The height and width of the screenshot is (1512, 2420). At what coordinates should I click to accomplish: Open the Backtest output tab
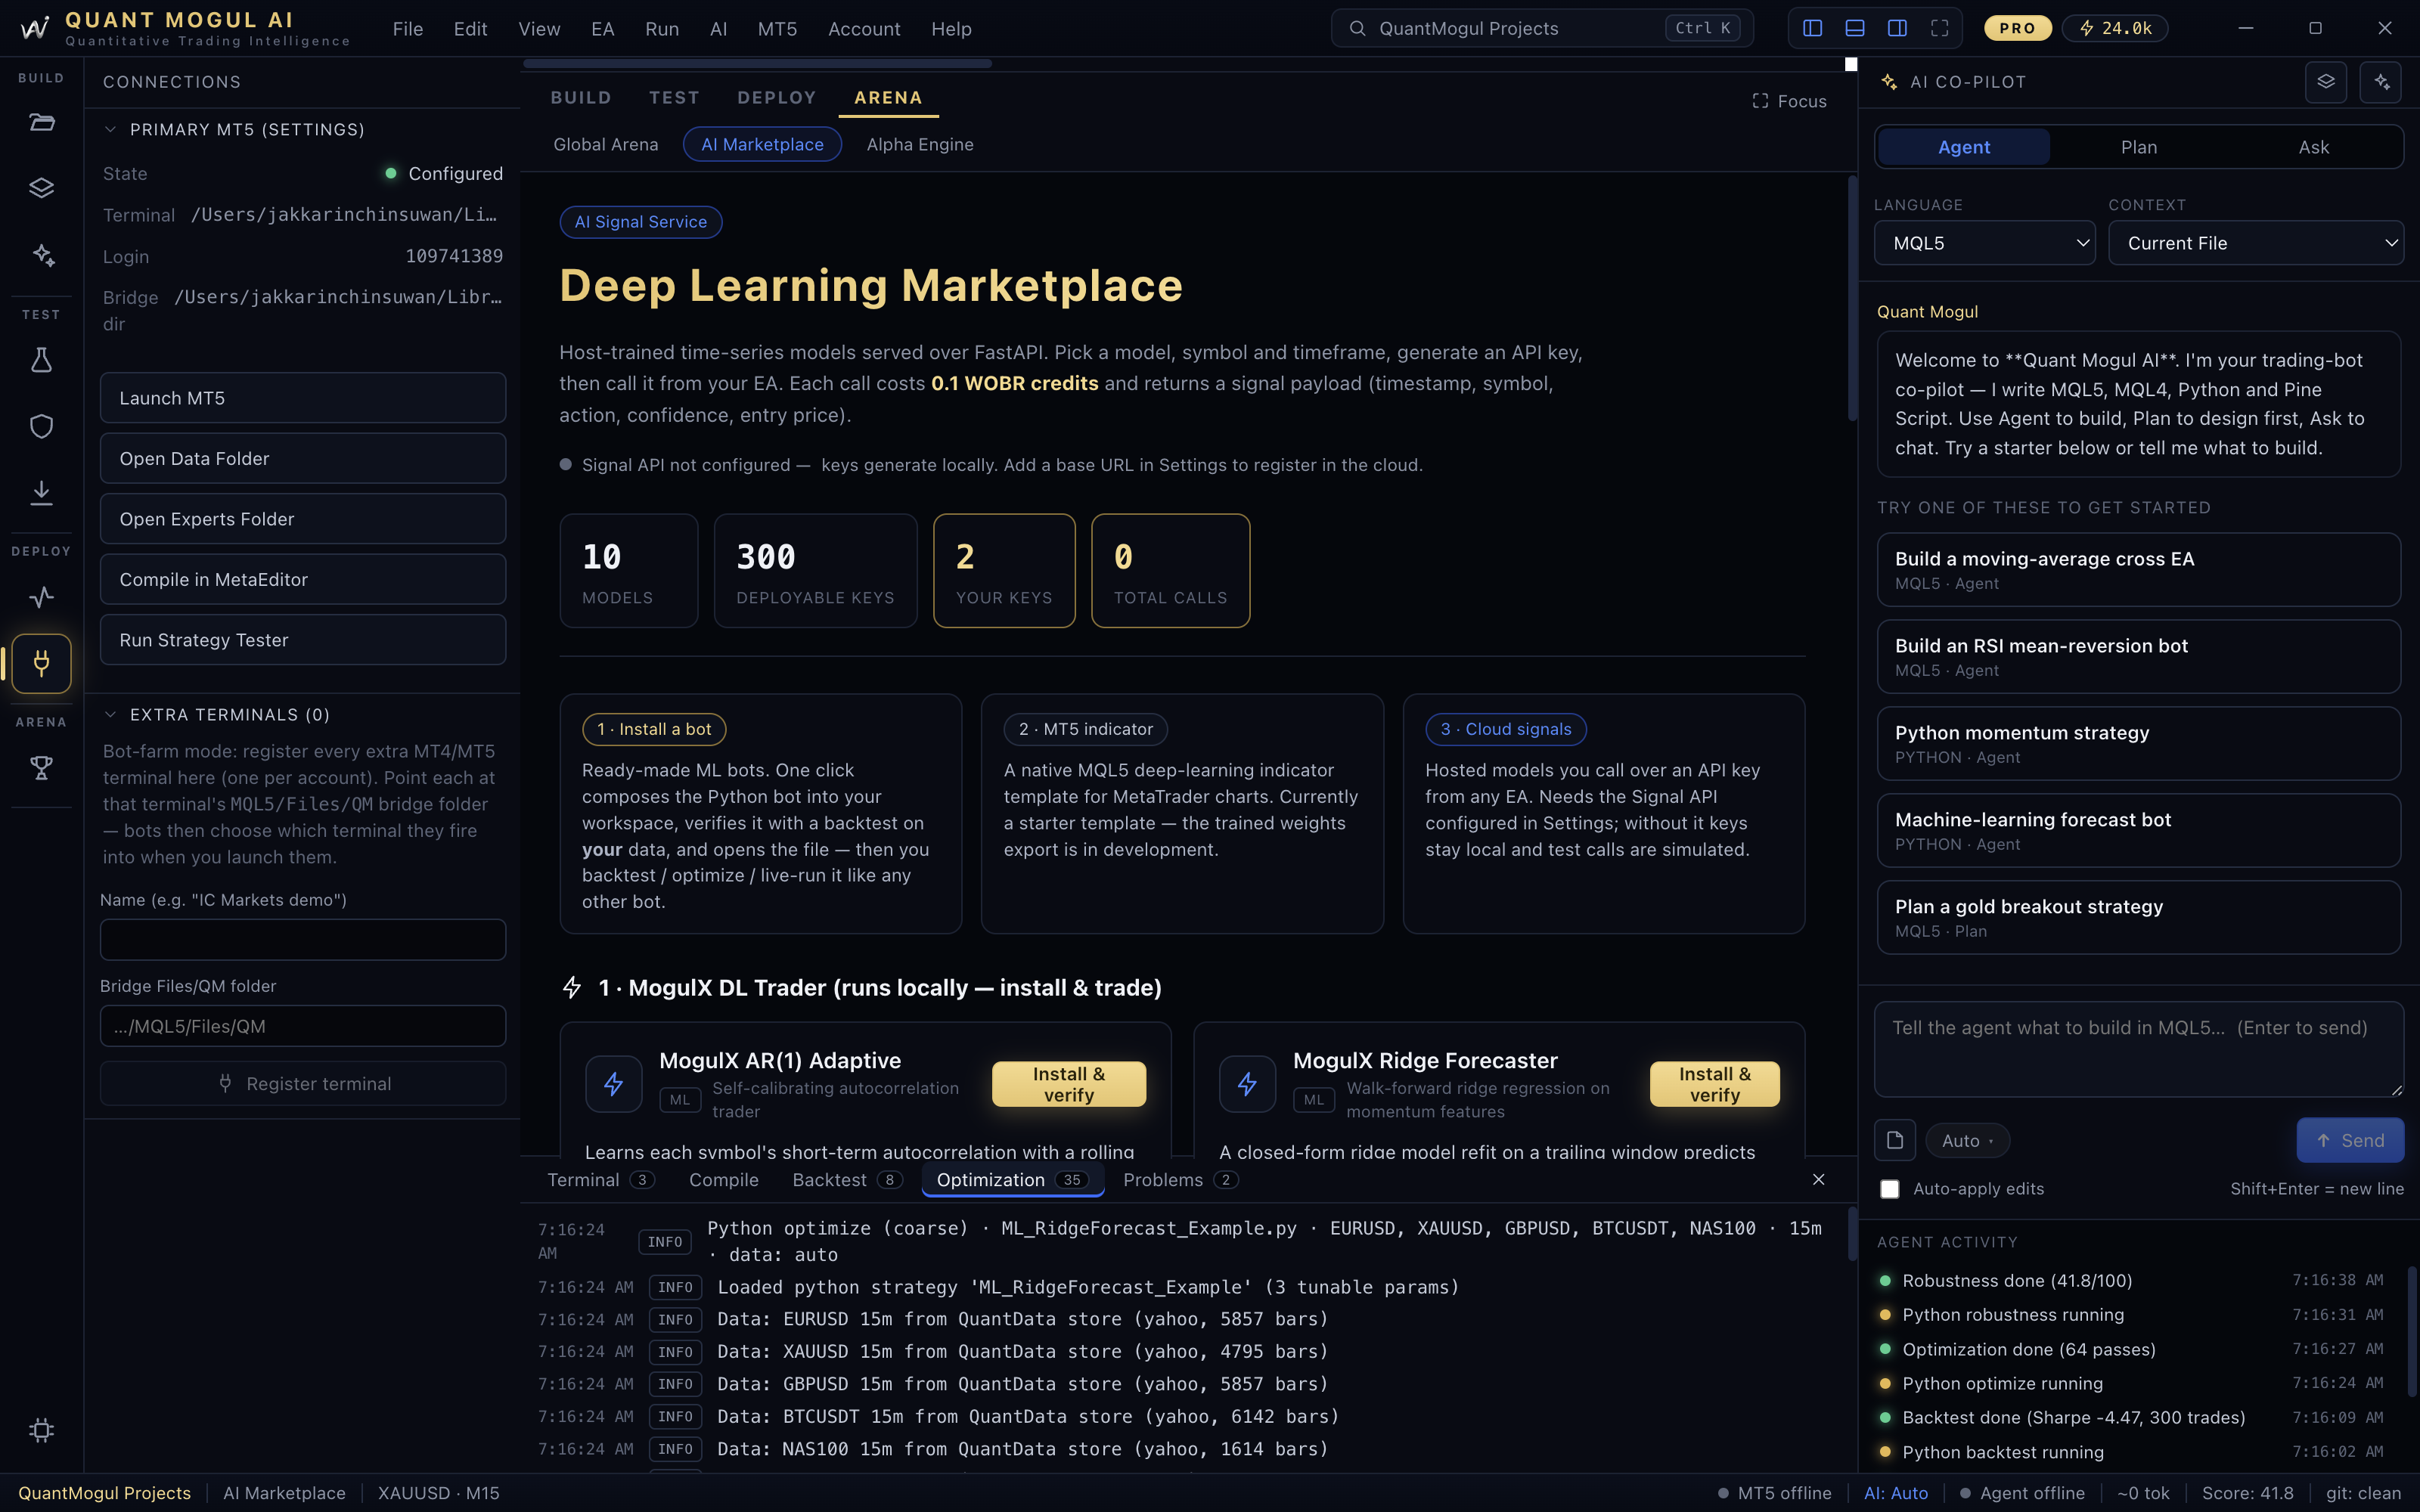[x=847, y=1180]
